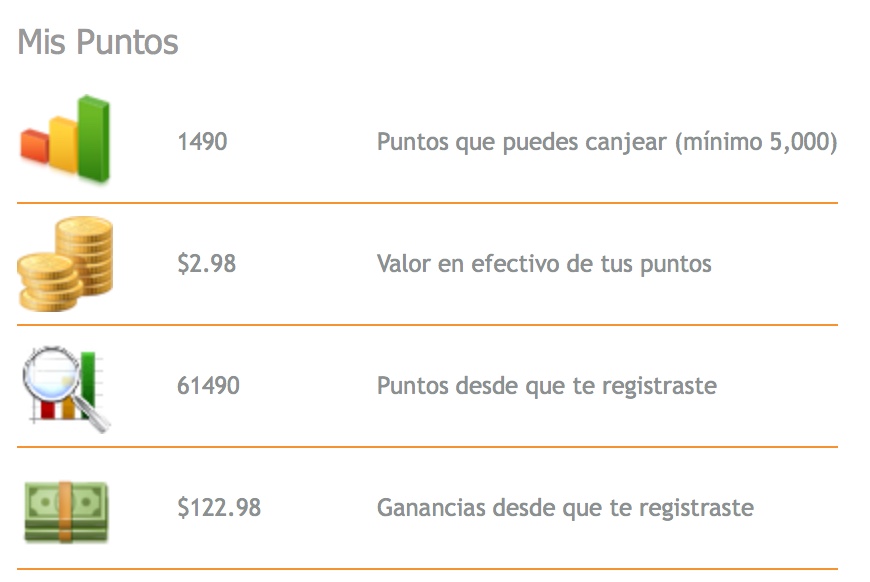Click the stacked gold coins icon
870x582 pixels.
(x=65, y=264)
